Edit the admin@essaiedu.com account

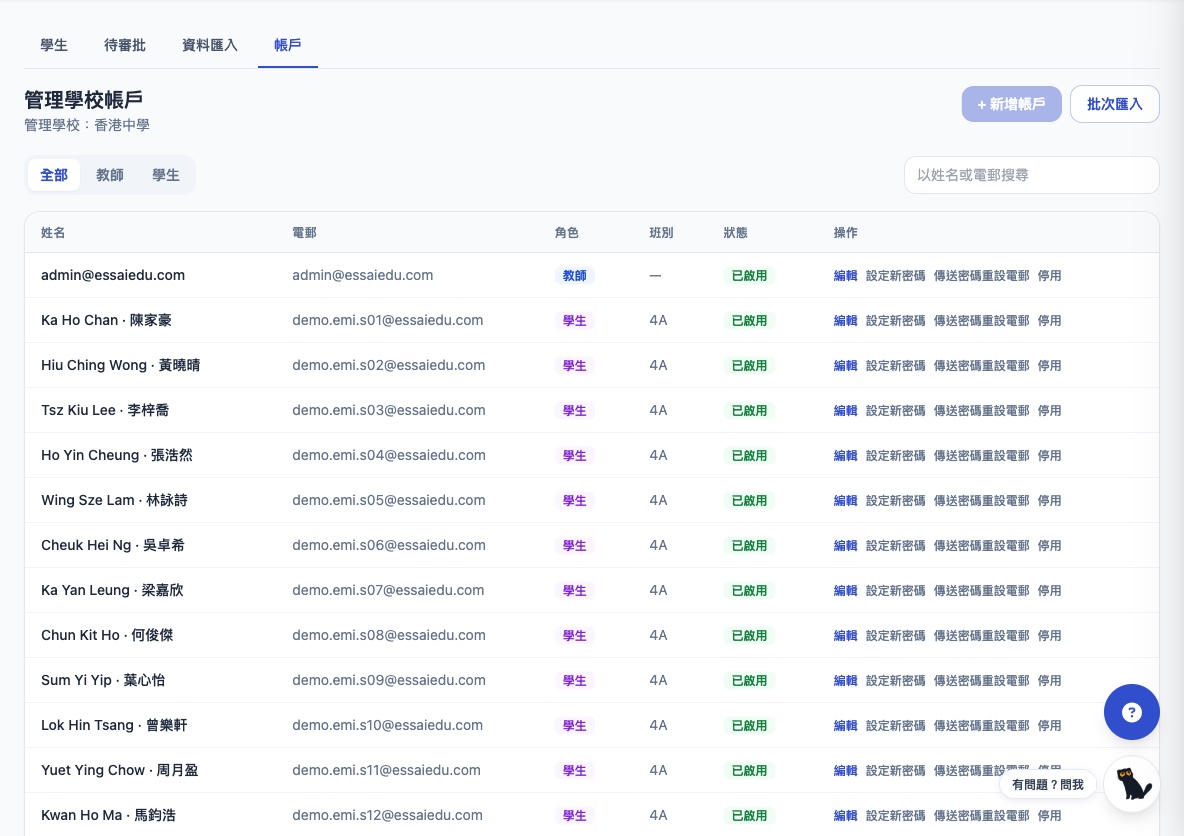pos(845,276)
